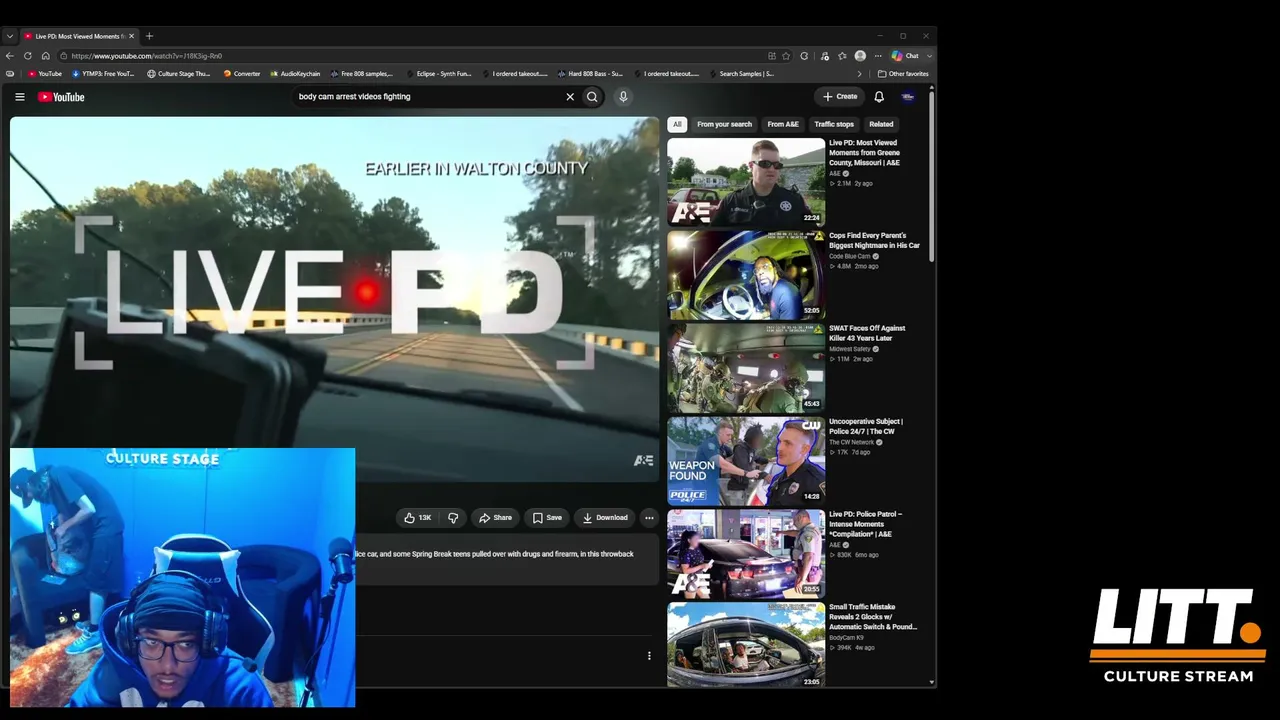Viewport: 1280px width, 720px height.
Task: Select the Related filter chip
Action: click(881, 124)
